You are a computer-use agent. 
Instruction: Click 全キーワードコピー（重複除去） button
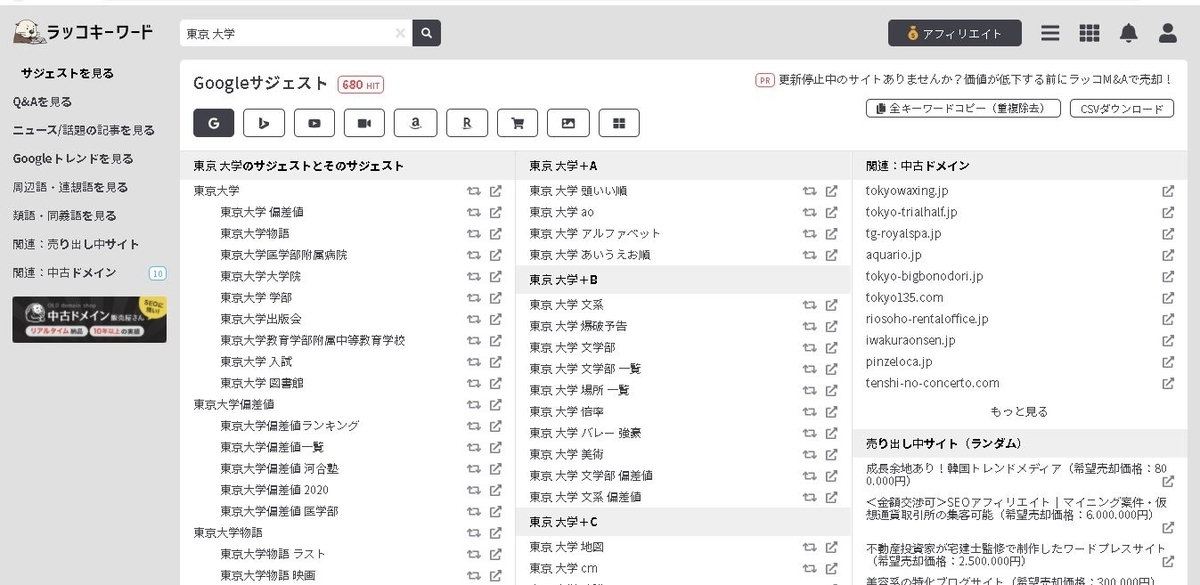[963, 108]
